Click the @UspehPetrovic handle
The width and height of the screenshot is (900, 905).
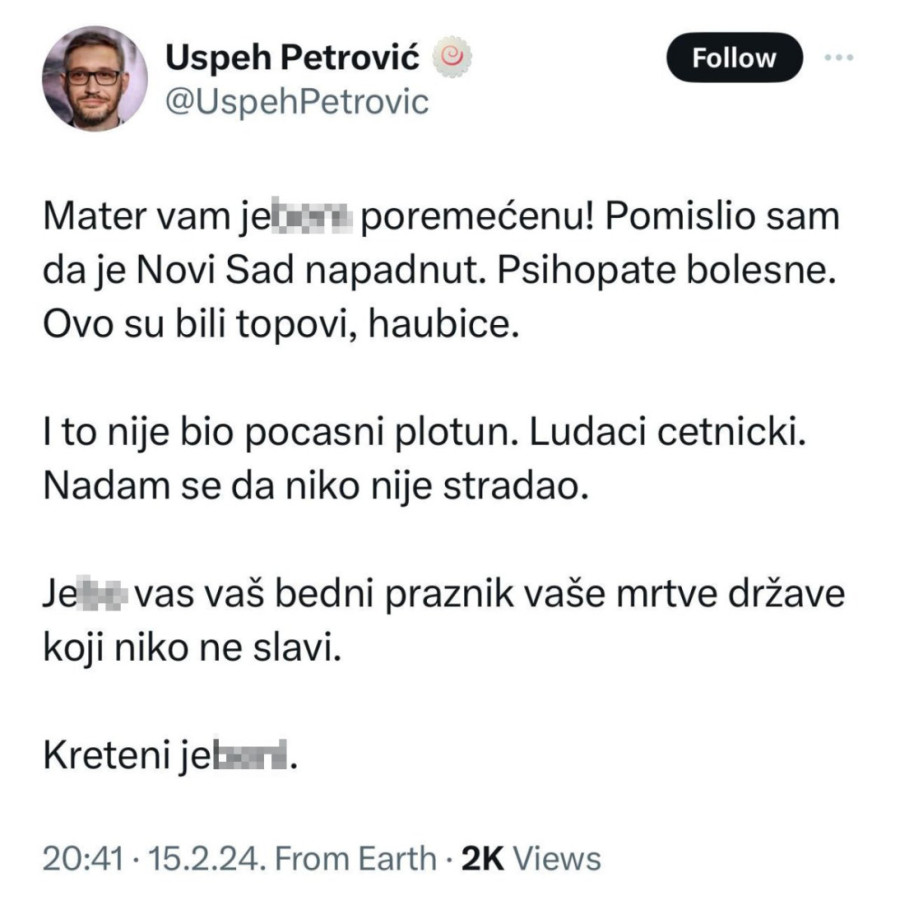(x=298, y=100)
